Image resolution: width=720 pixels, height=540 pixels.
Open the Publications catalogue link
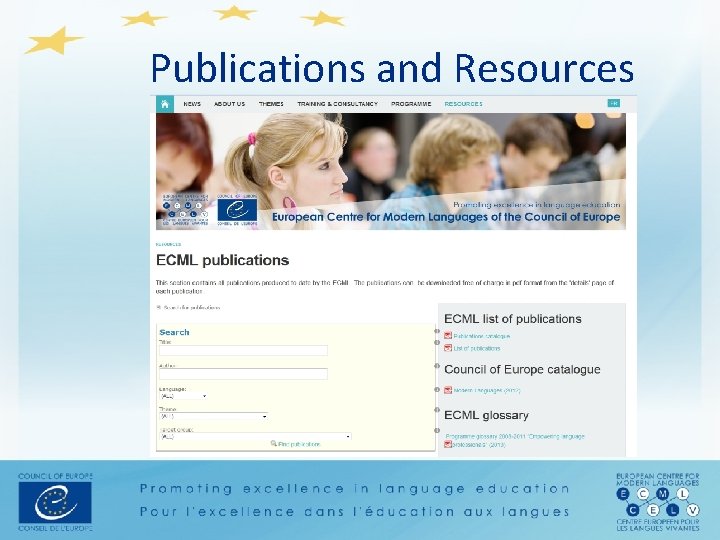pos(482,336)
